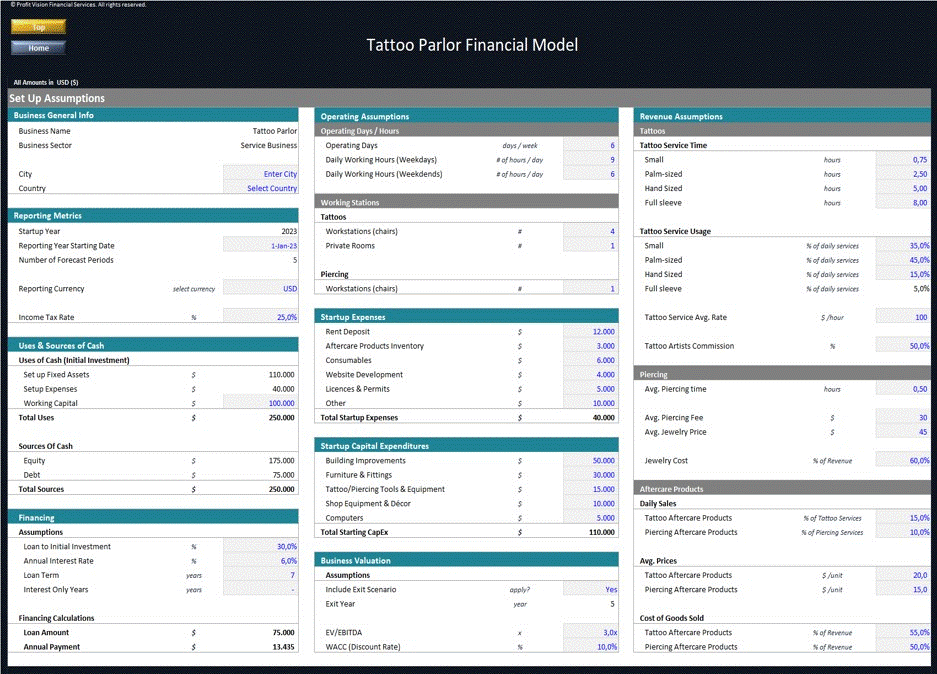Click the Jewelry Cost percentage cell
937x674 pixels.
point(903,460)
